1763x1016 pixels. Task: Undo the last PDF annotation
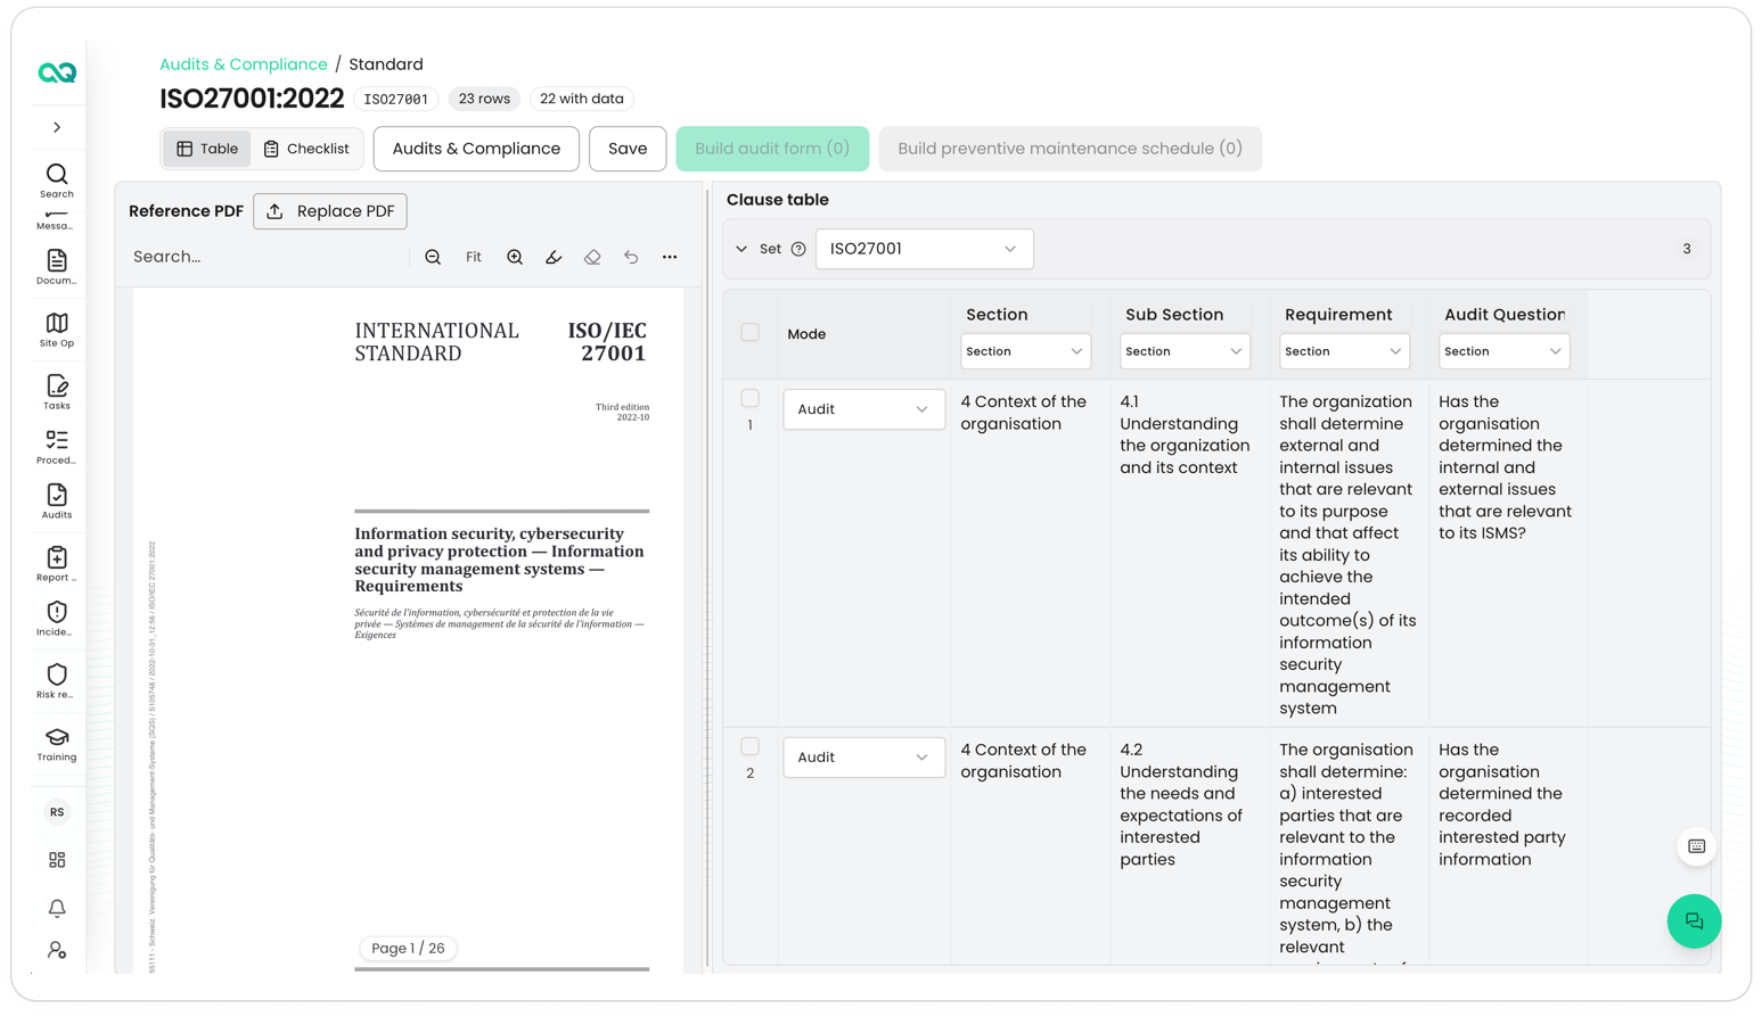[x=631, y=257]
